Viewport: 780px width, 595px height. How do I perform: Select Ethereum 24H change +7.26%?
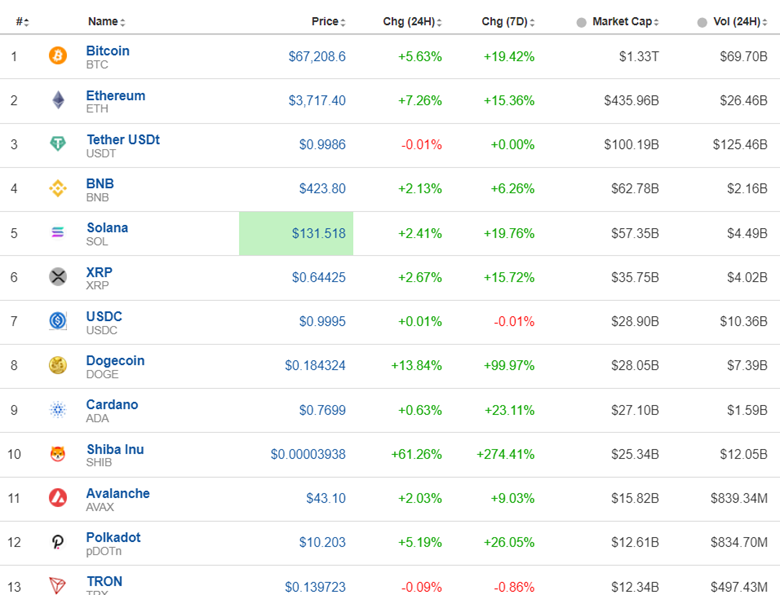click(420, 100)
